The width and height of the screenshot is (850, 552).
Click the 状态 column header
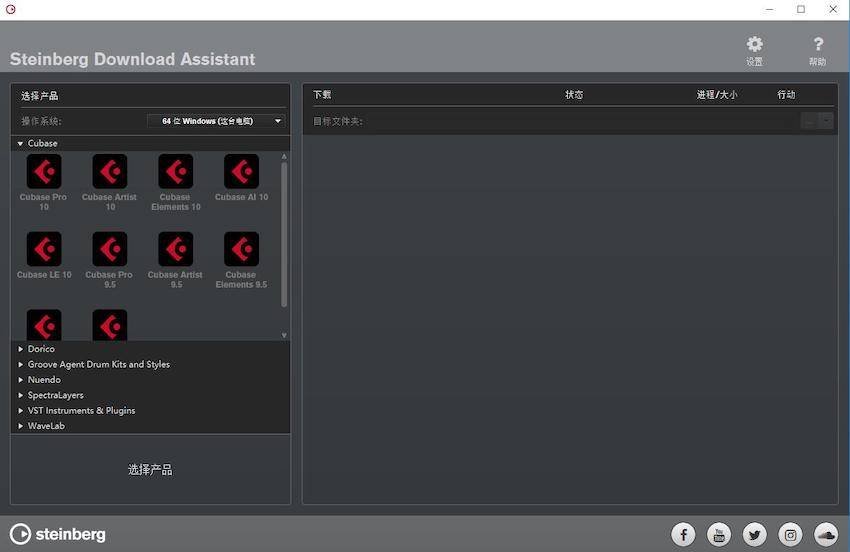(574, 94)
